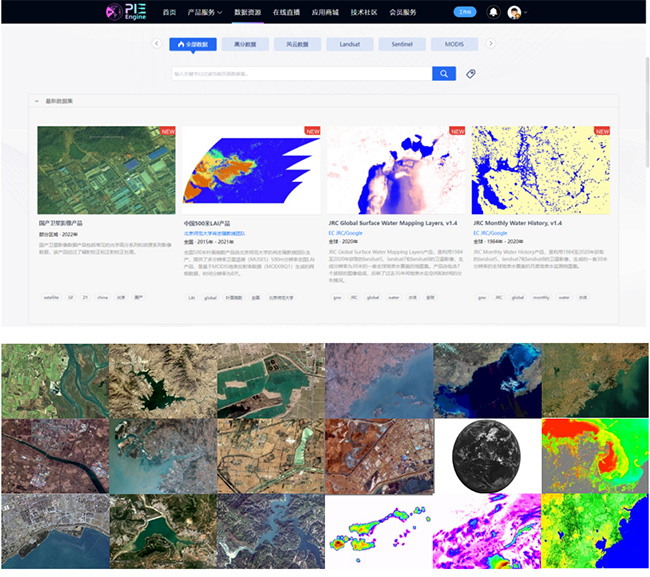This screenshot has height=577, width=650.
Task: Select the MODIS category tab
Action: (x=454, y=44)
